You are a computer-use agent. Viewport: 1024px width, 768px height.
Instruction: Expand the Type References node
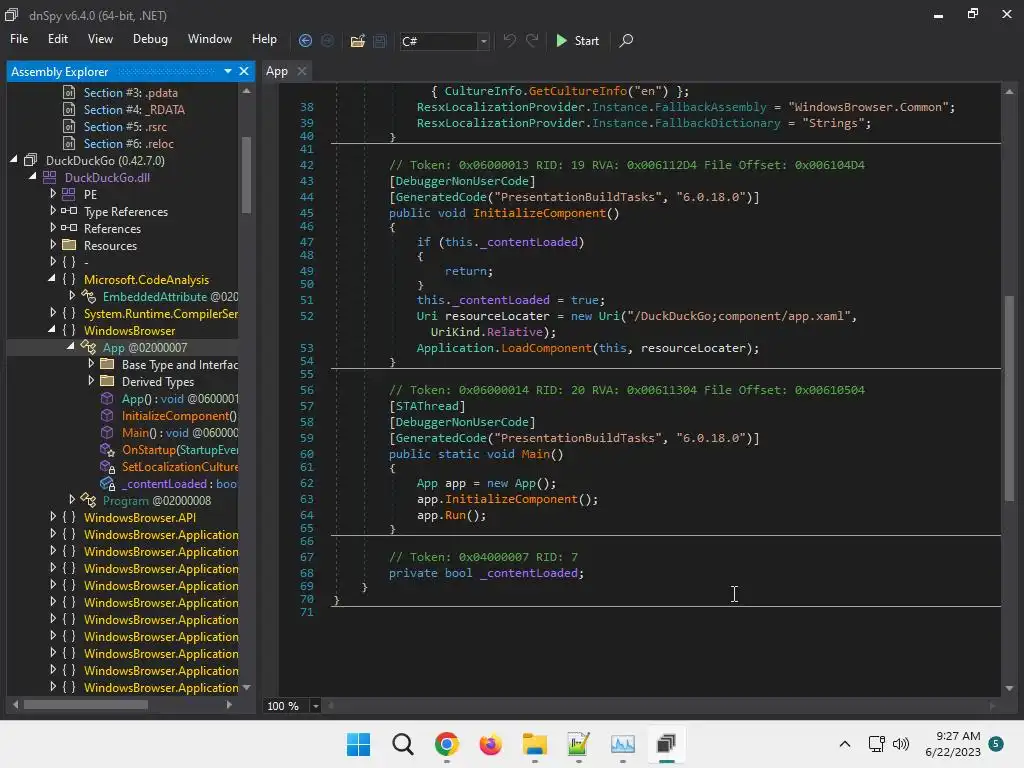[x=53, y=212]
